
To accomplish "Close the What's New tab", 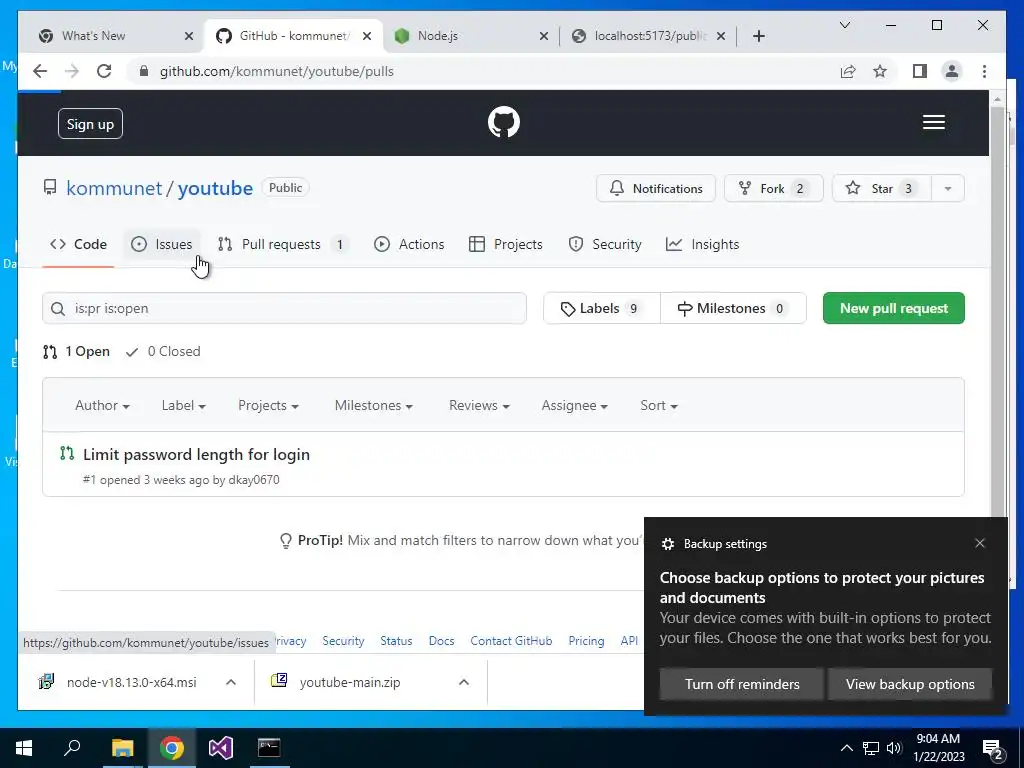I will point(189,36).
